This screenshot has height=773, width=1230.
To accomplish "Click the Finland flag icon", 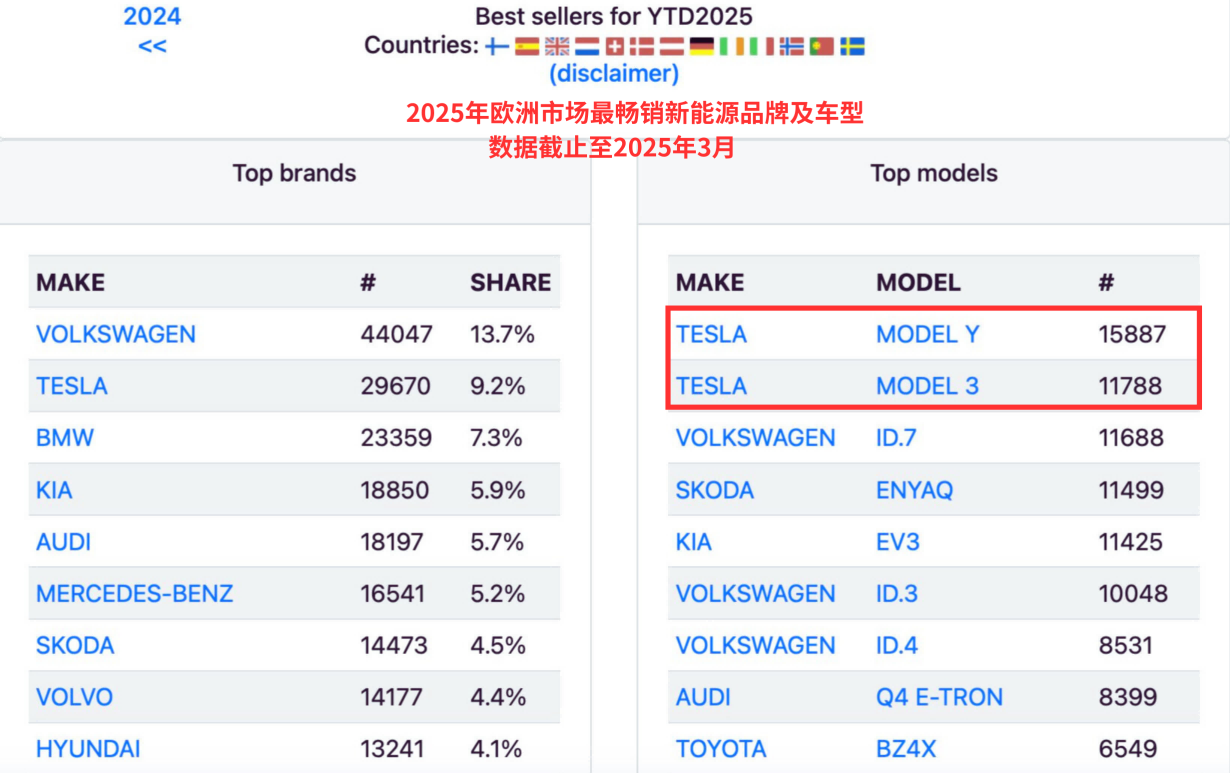I will (x=497, y=46).
